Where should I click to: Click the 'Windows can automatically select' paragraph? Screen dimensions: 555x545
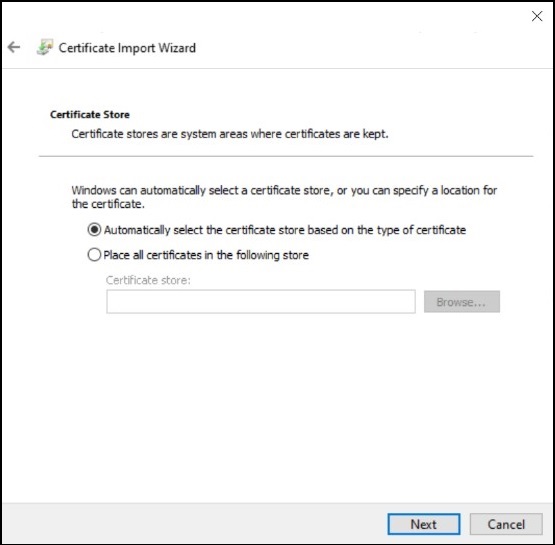point(284,197)
